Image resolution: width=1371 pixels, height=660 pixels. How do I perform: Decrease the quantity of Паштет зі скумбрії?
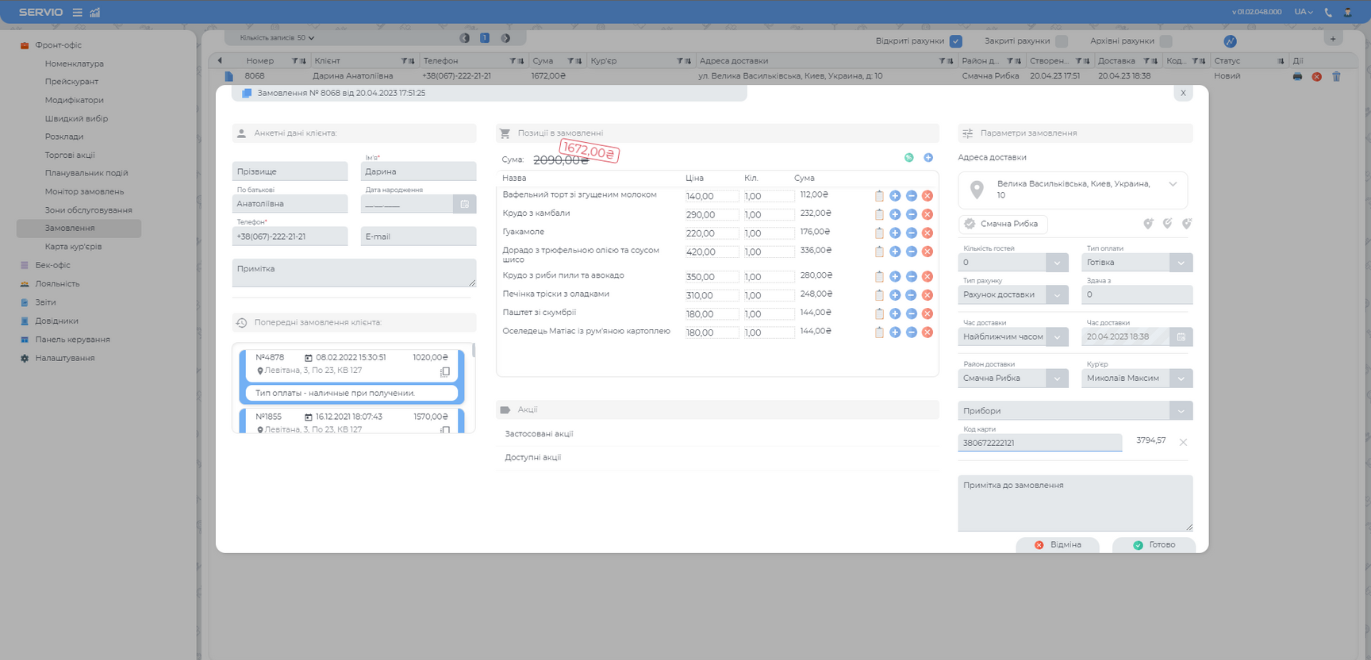911,314
